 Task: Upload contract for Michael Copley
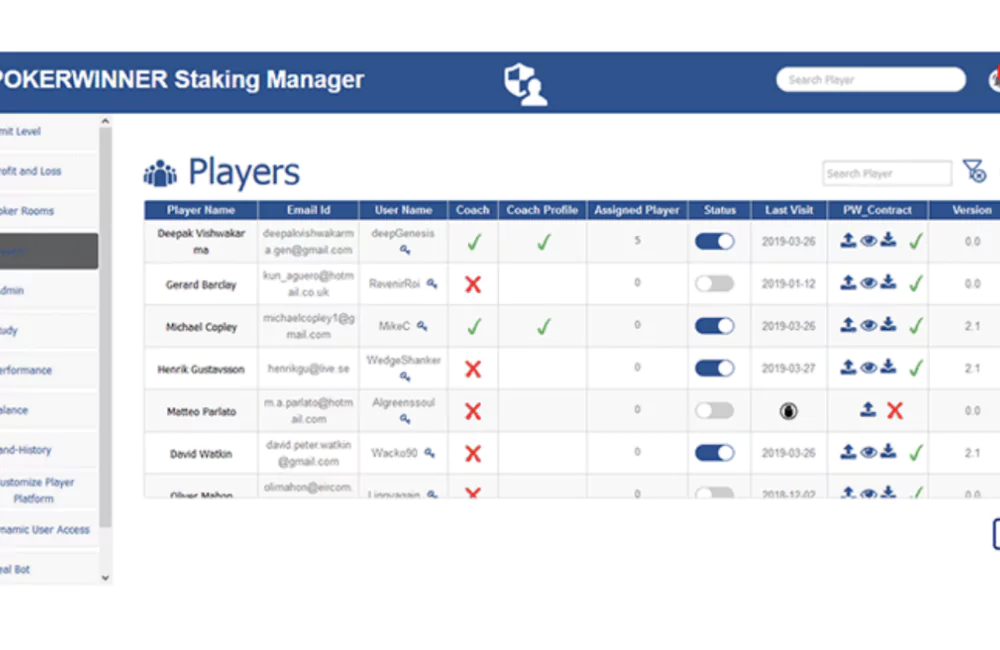click(x=848, y=325)
